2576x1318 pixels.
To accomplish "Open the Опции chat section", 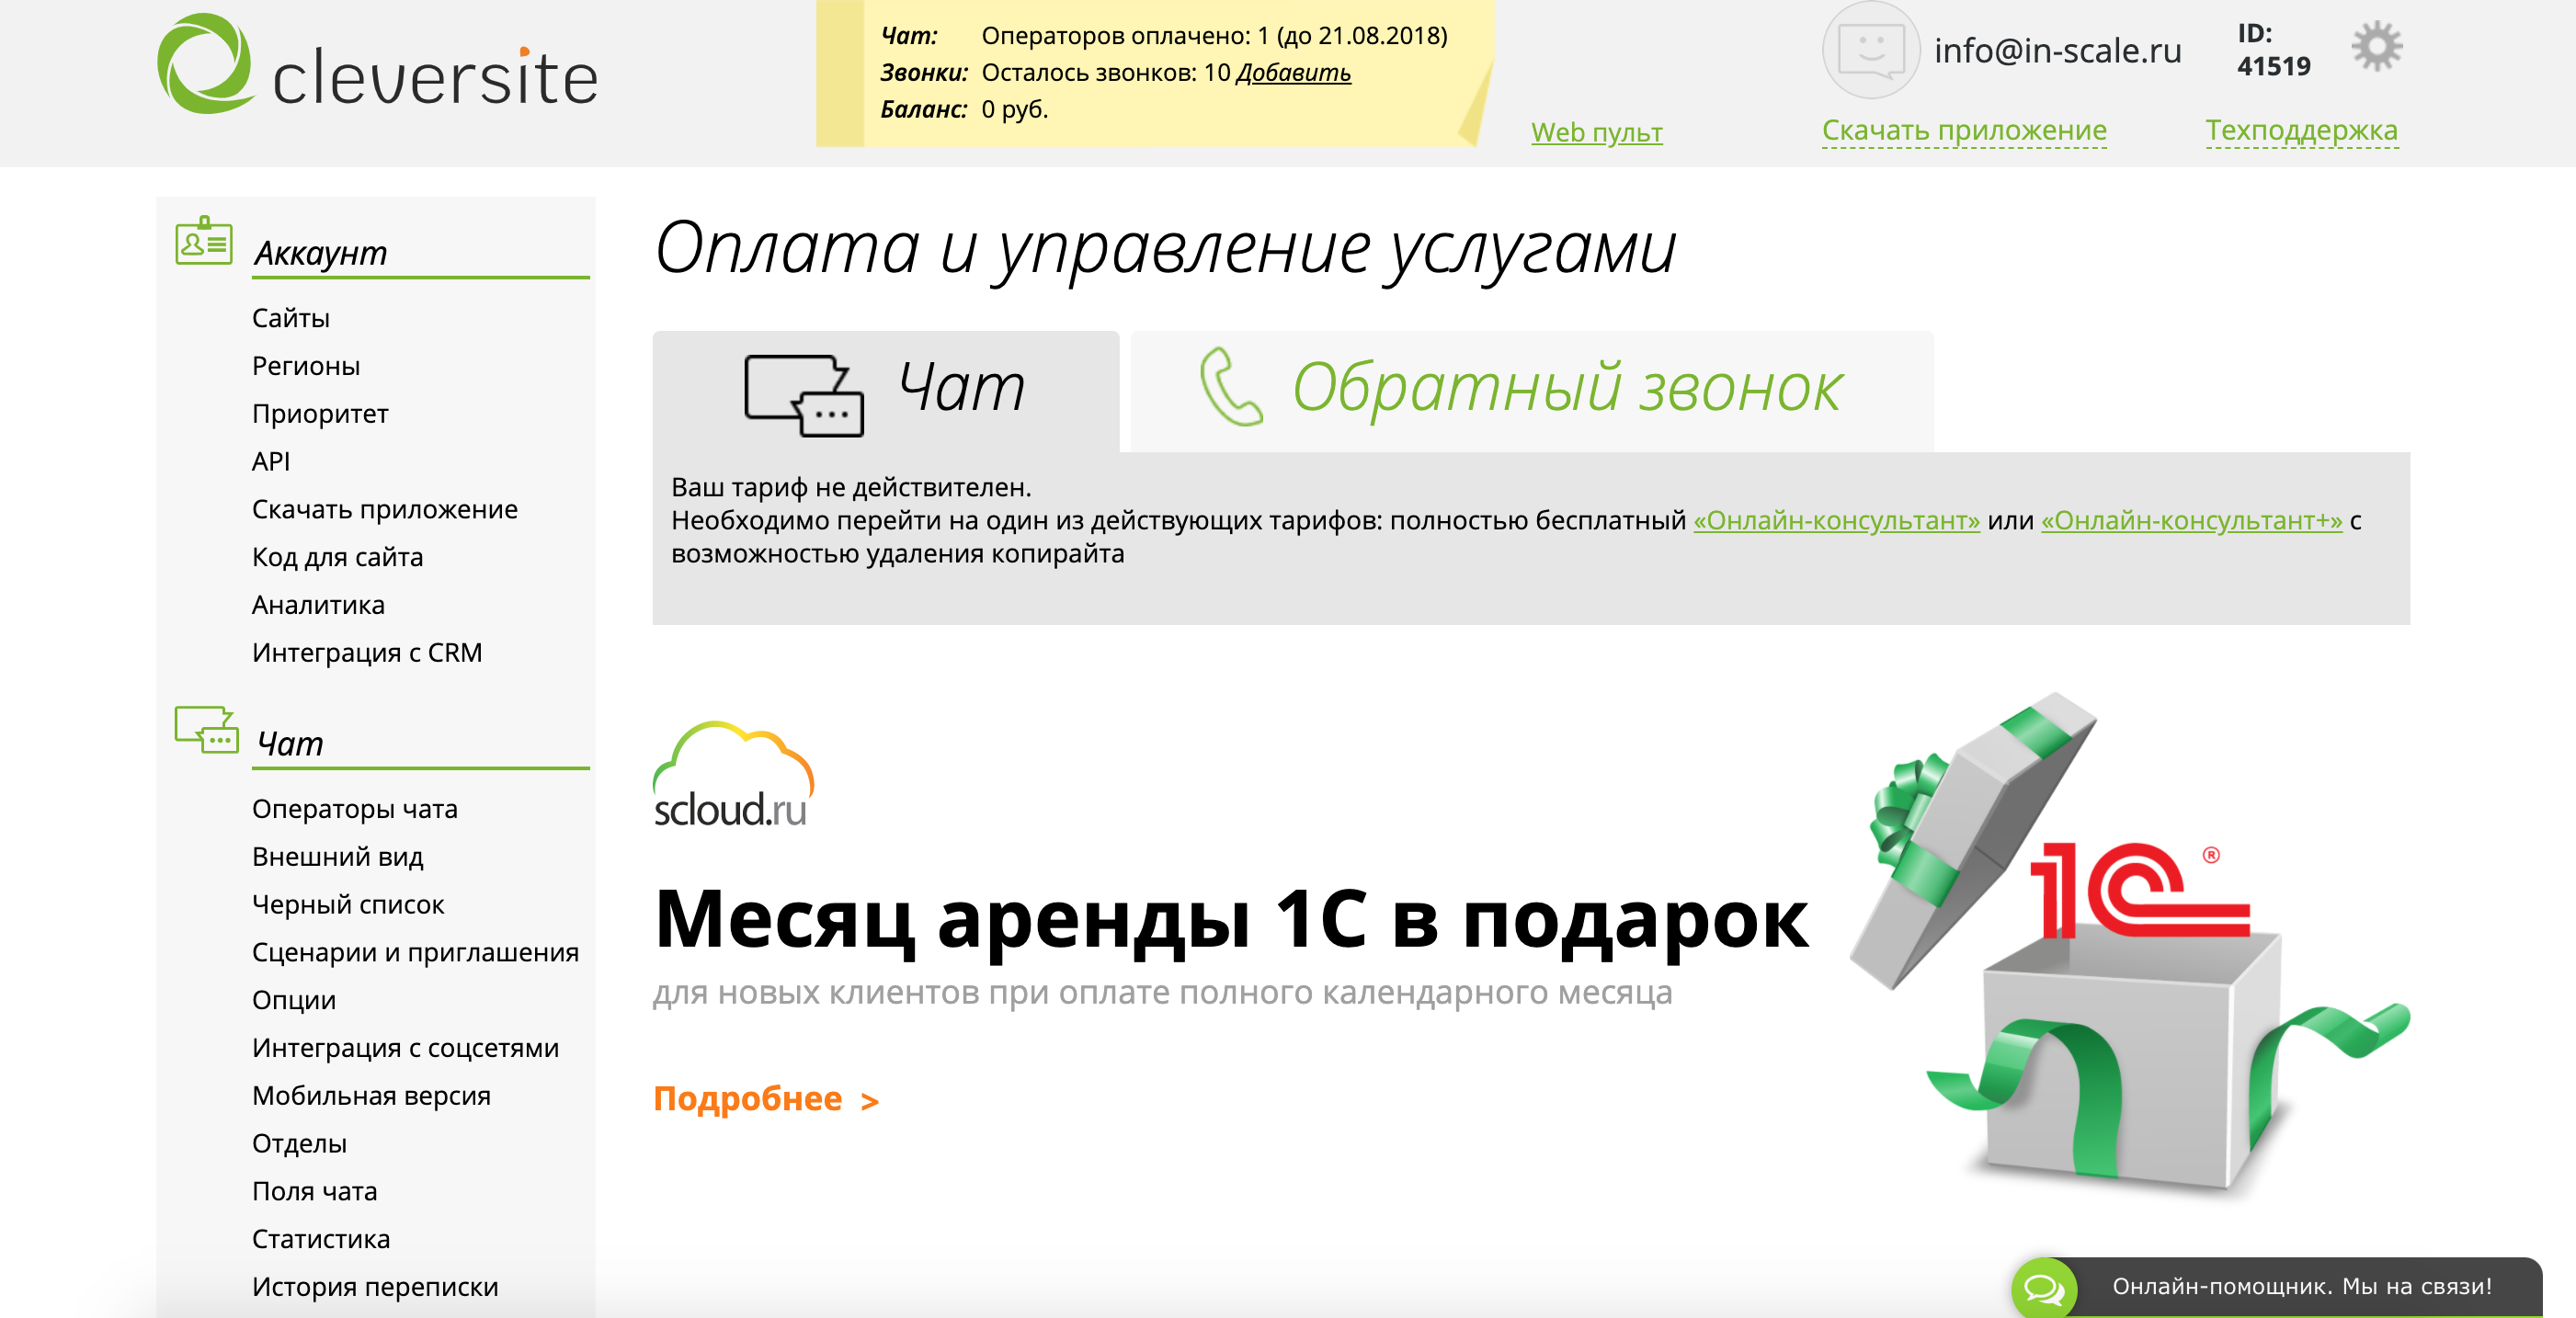I will coord(294,1001).
